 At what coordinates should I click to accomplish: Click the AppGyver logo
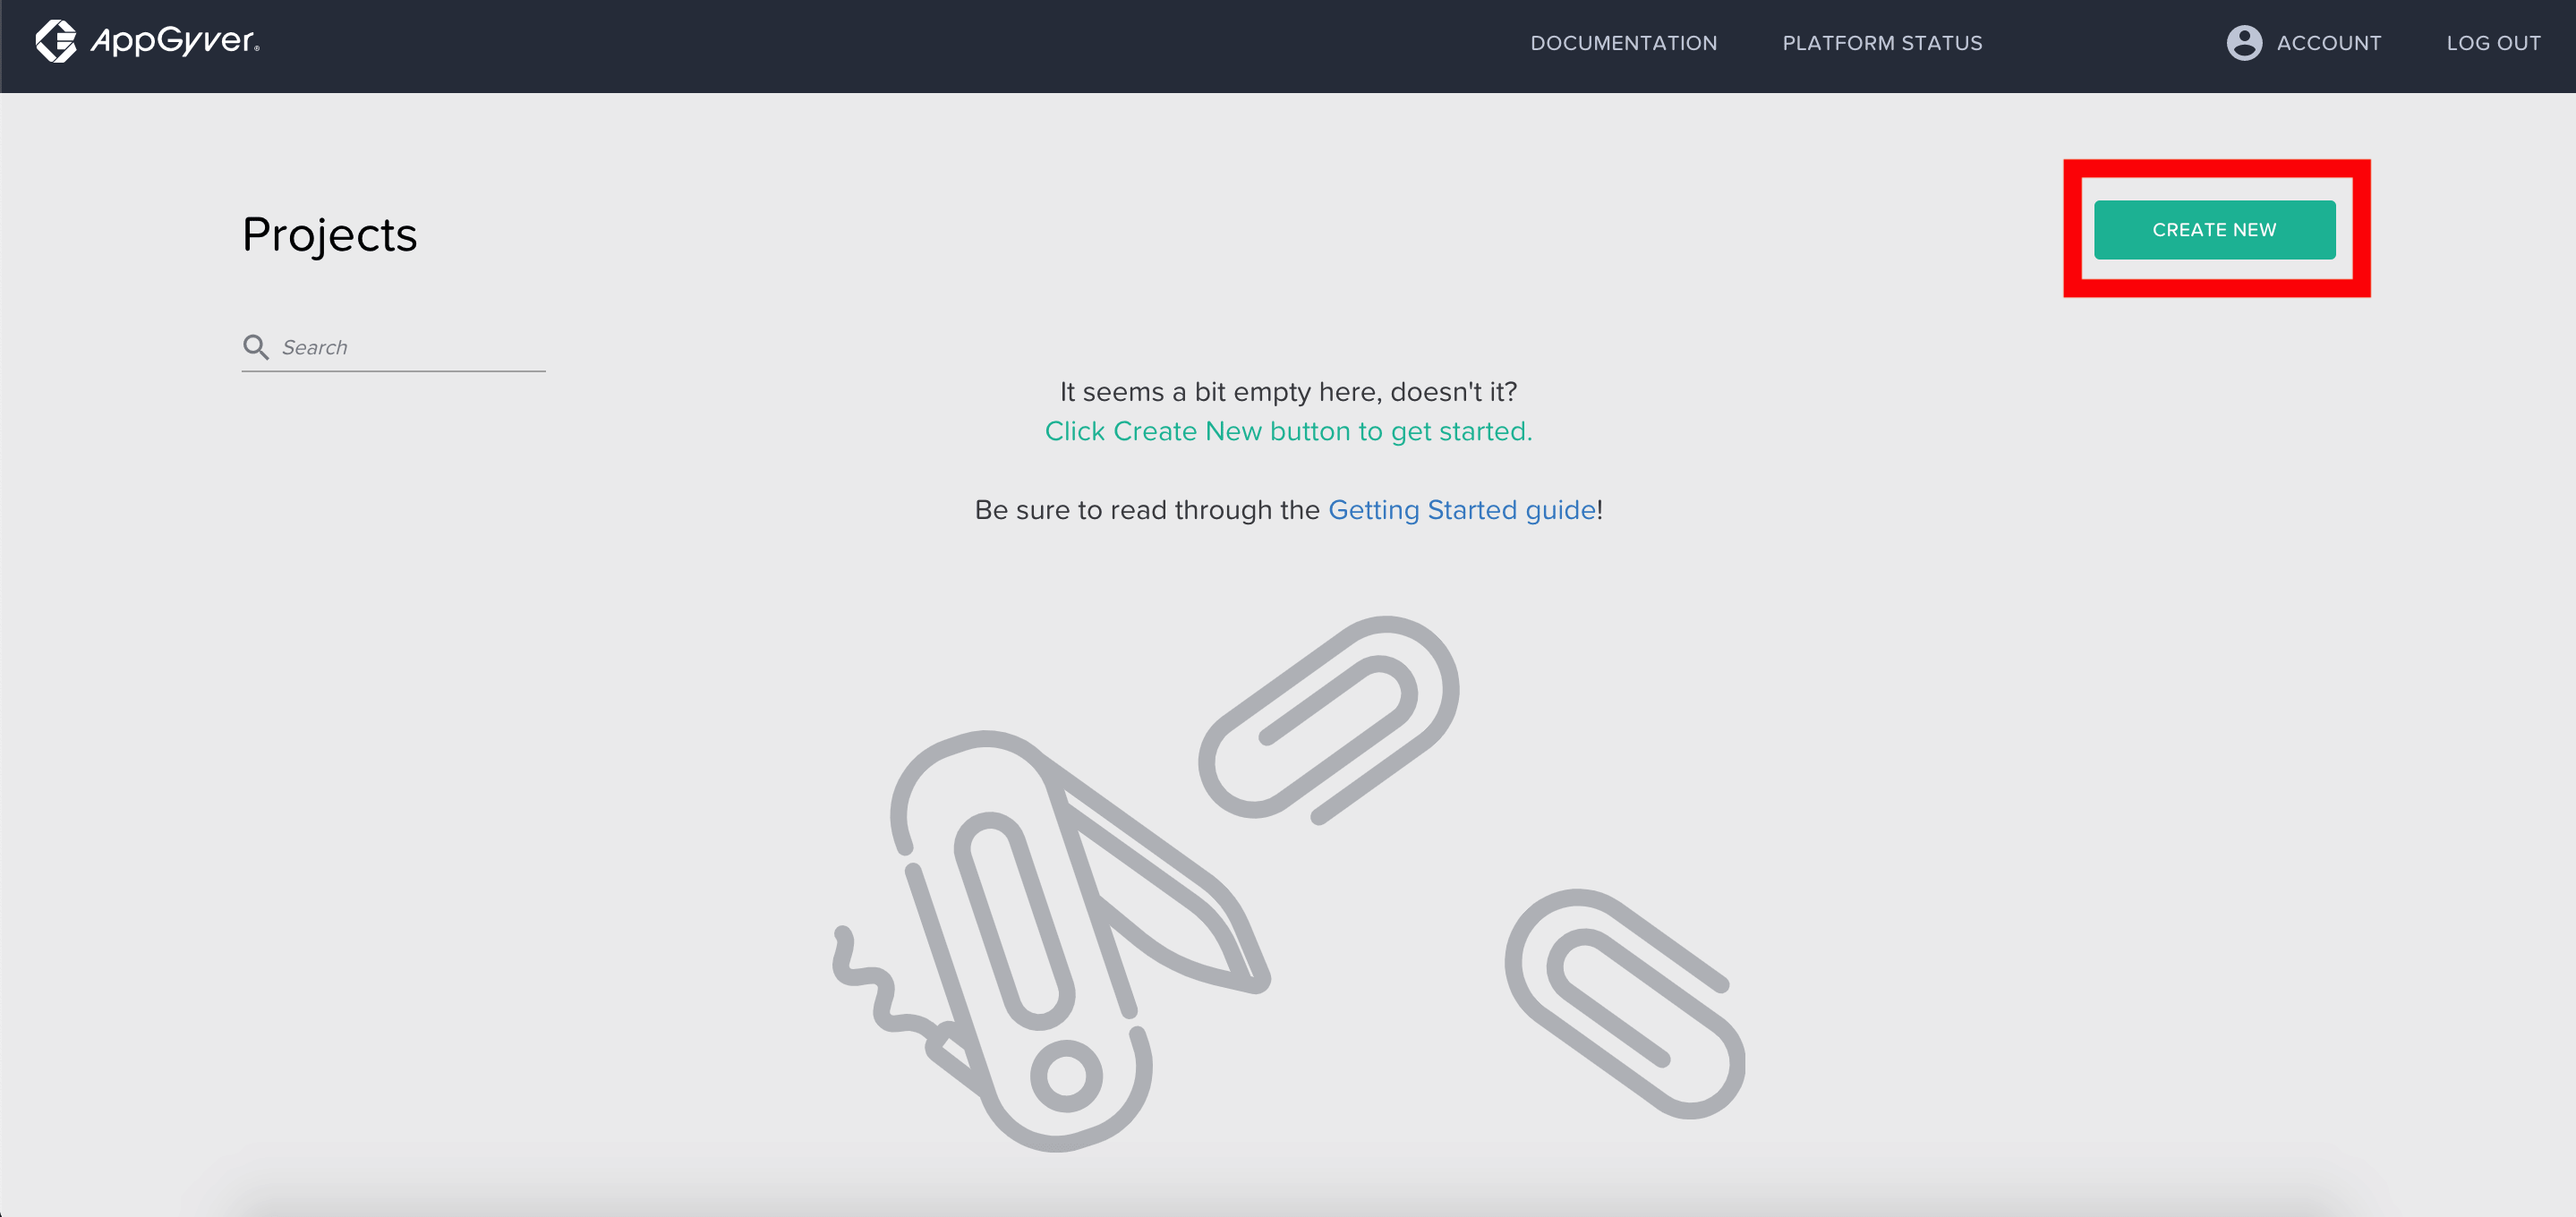pyautogui.click(x=147, y=41)
